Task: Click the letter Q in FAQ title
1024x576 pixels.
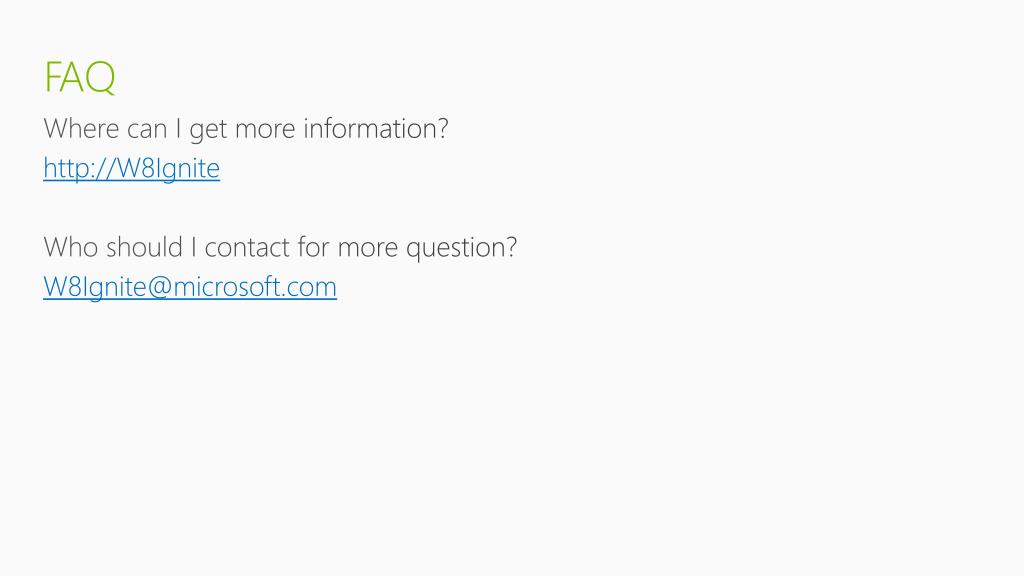Action: [x=100, y=78]
